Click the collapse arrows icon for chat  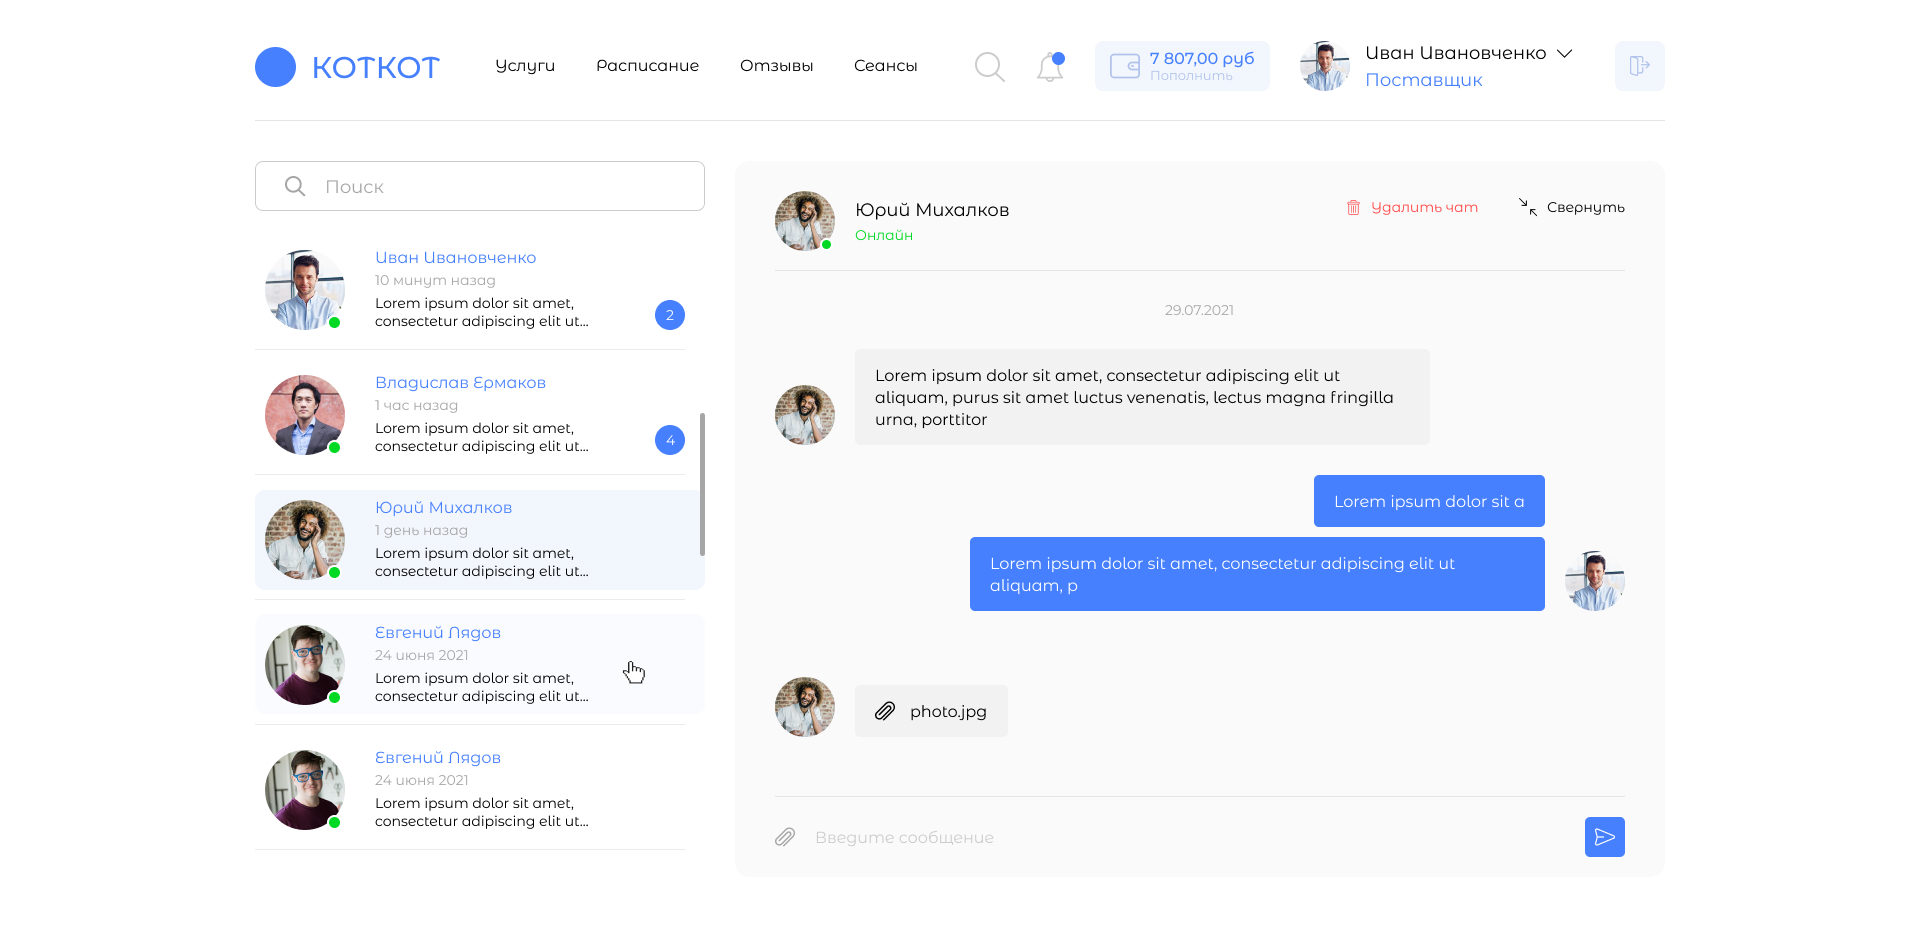point(1528,207)
